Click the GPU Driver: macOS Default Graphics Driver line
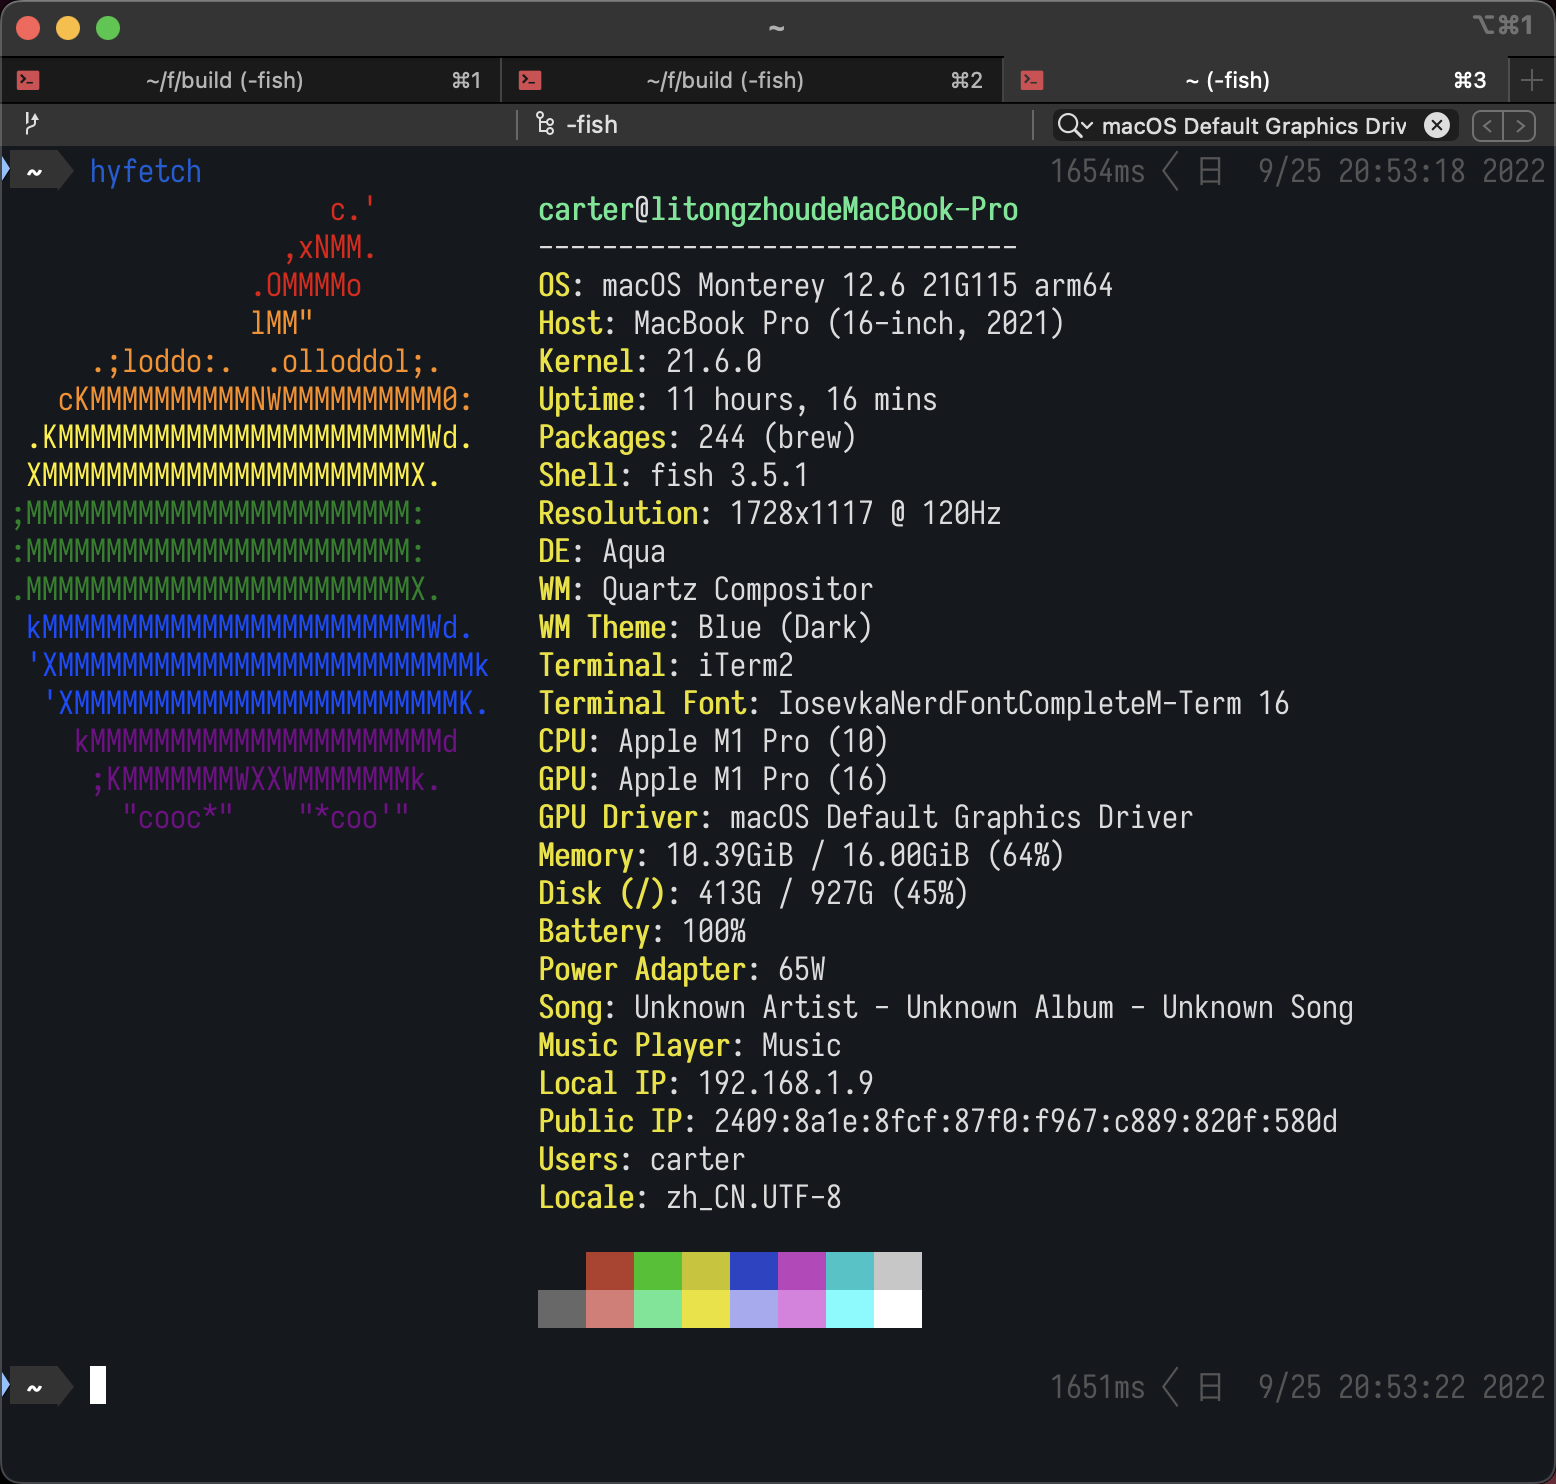Screen dimensions: 1556x1484 pos(866,817)
